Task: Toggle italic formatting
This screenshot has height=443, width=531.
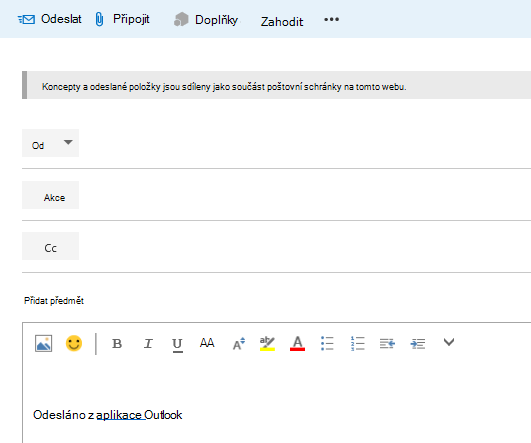Action: click(148, 344)
